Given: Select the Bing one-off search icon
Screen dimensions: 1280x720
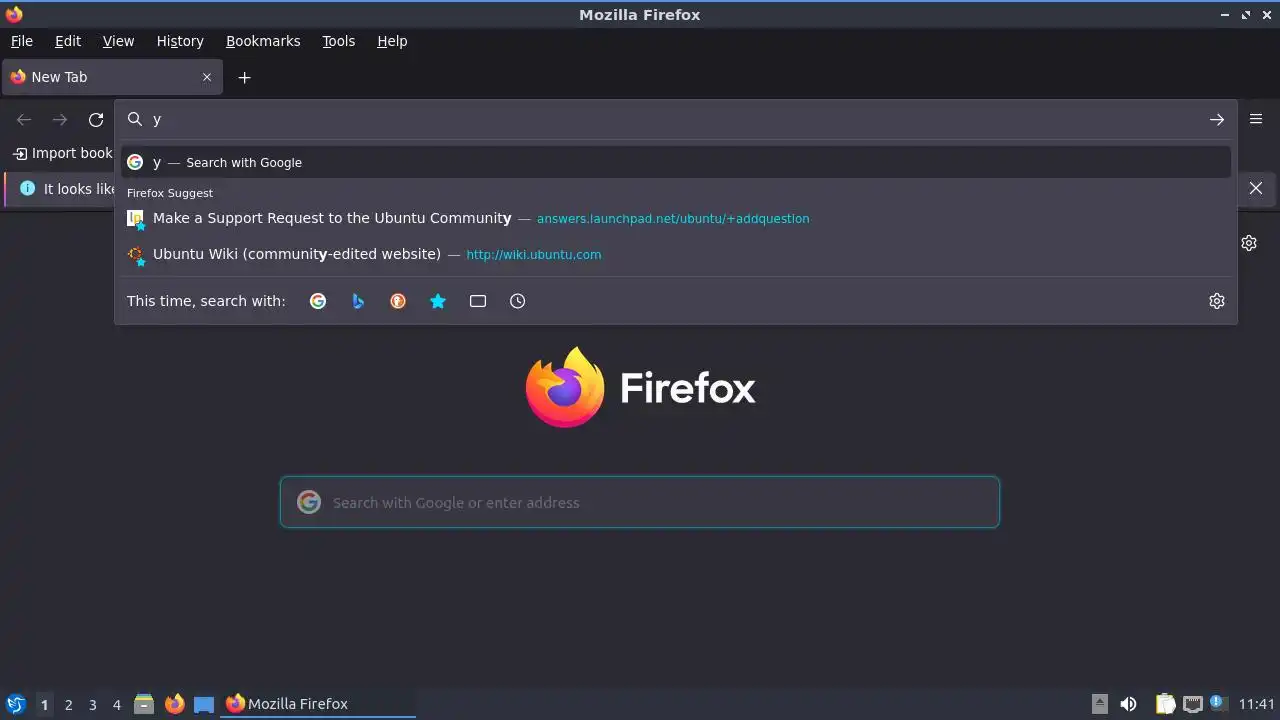Looking at the screenshot, I should click(x=358, y=301).
